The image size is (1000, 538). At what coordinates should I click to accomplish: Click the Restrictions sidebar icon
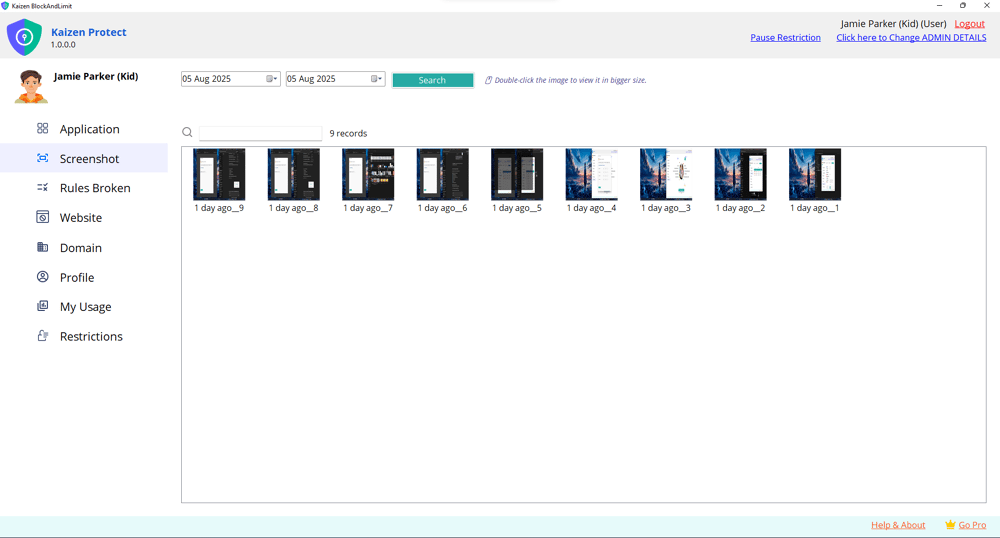42,336
